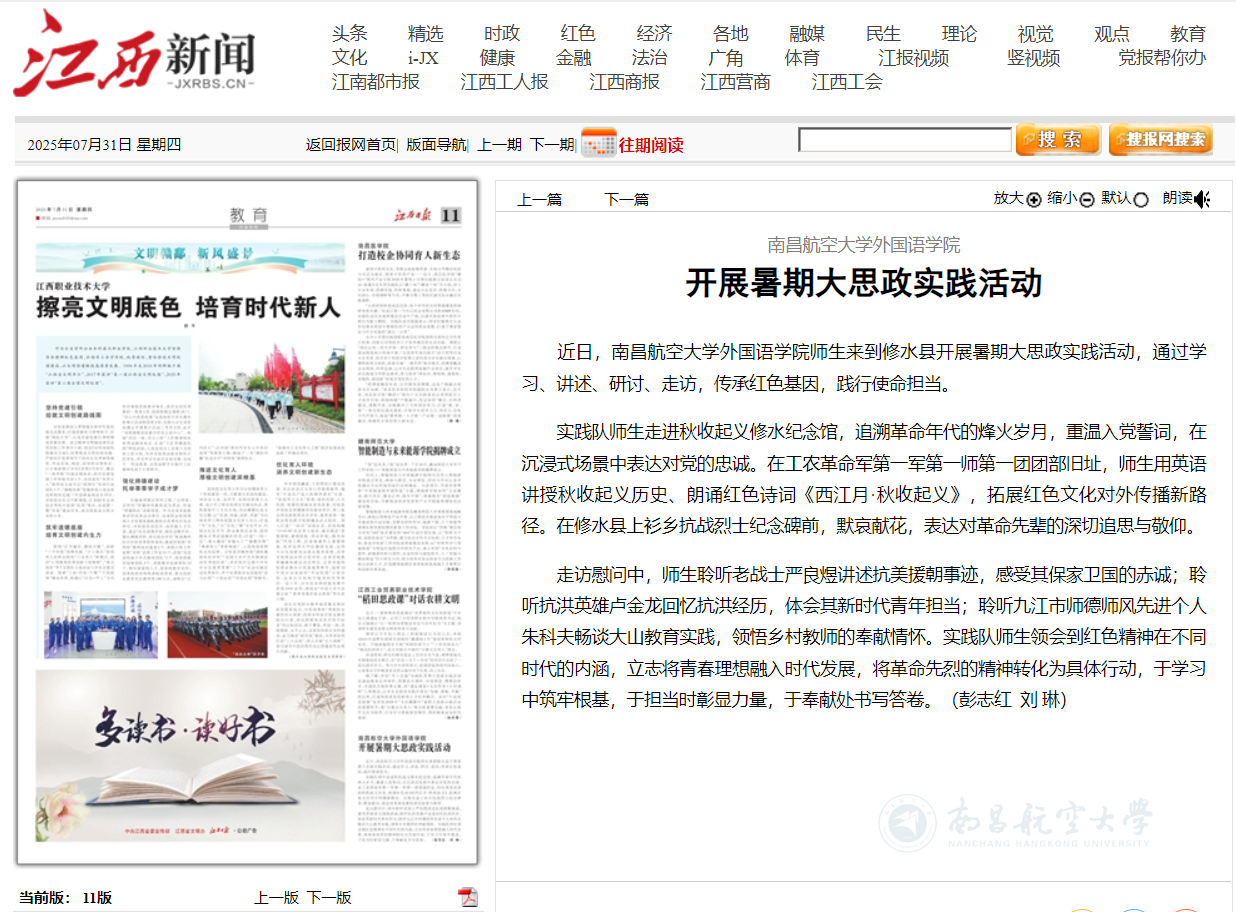
Task: Click the 缩小 minus icon
Action: [x=1087, y=199]
